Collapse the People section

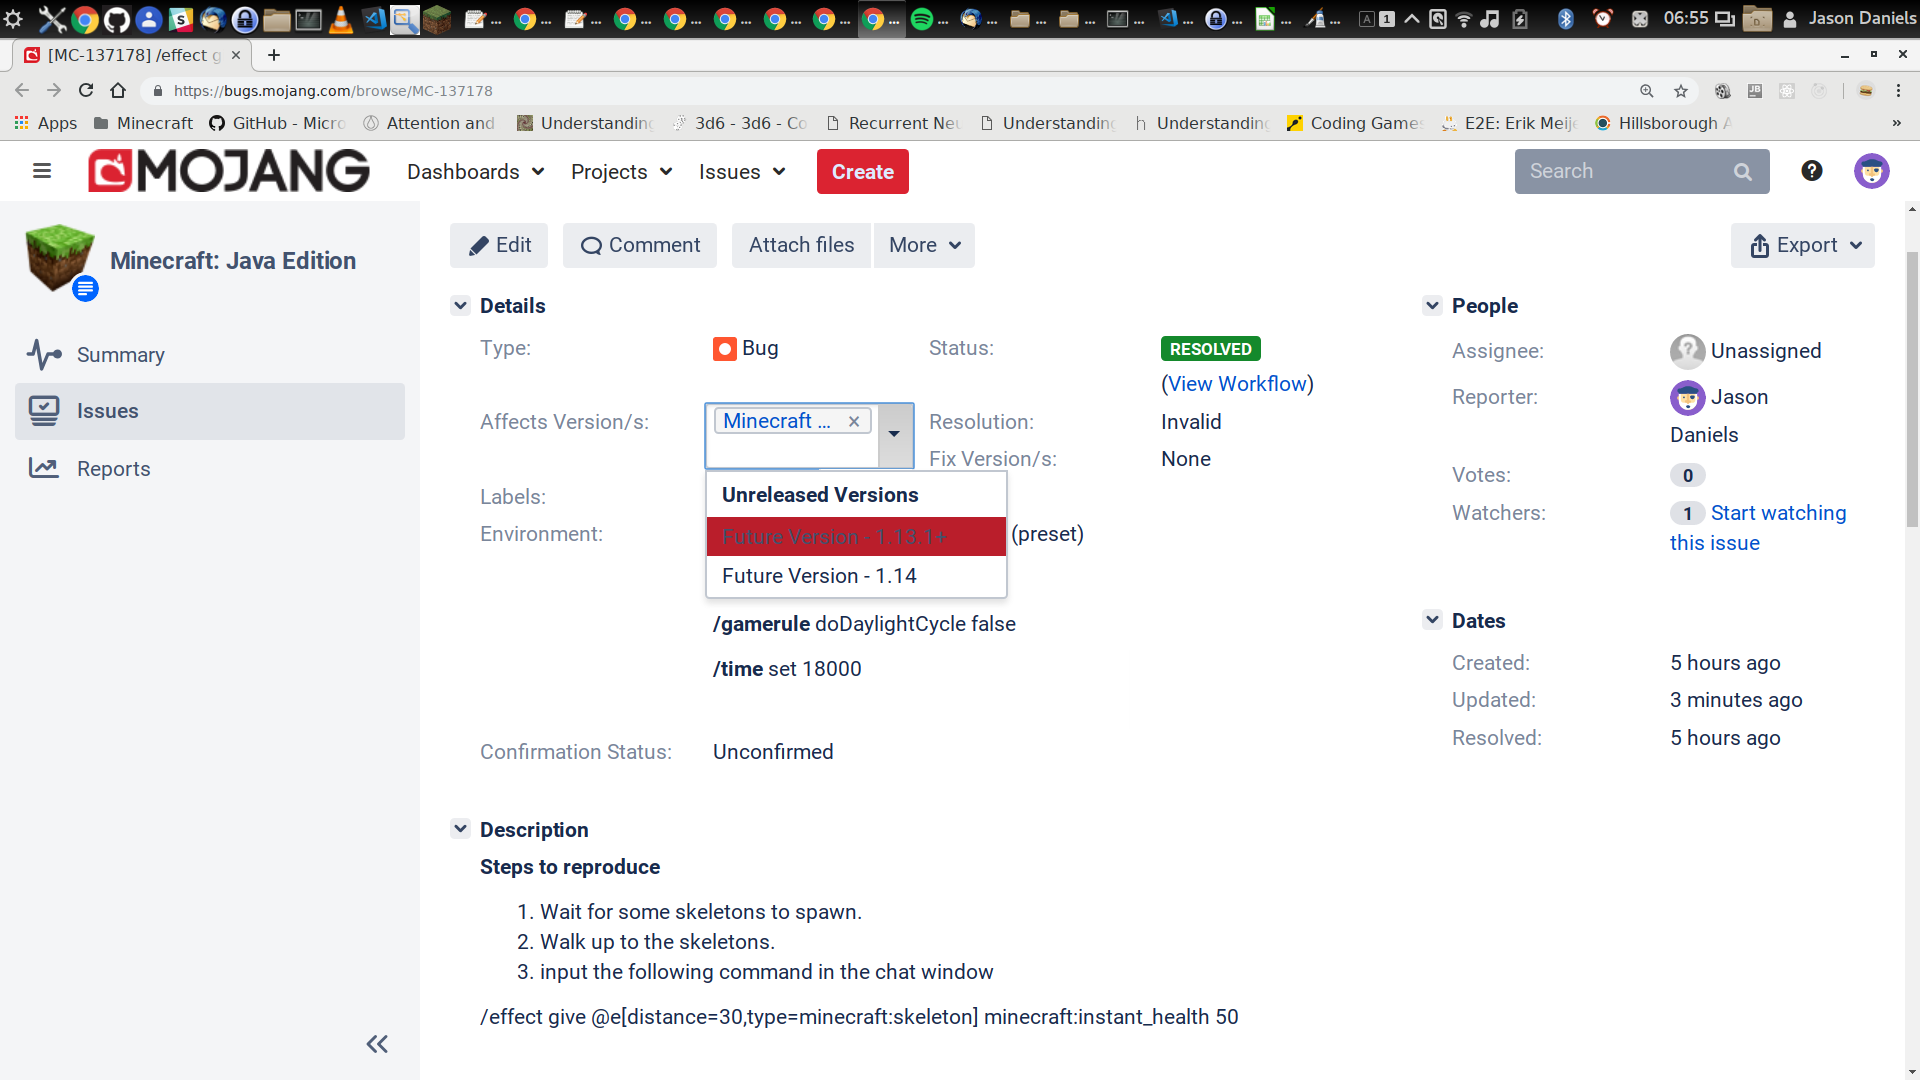[x=1432, y=306]
